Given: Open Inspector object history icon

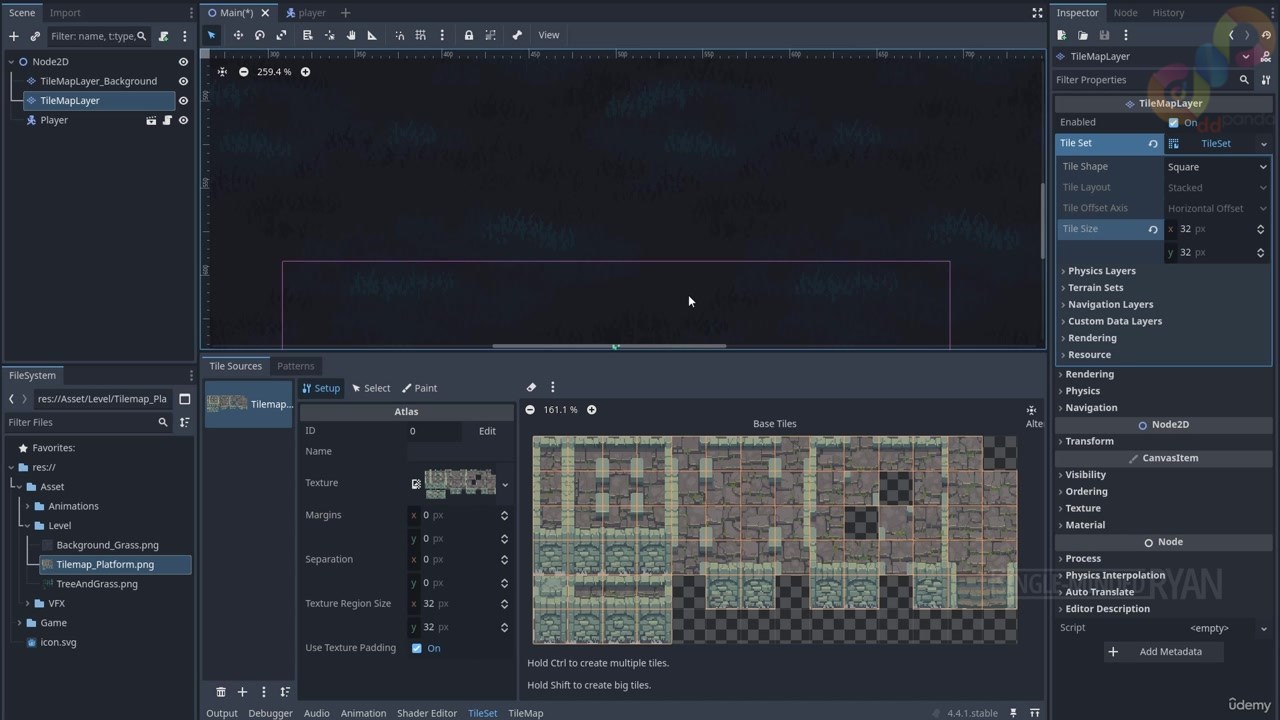Looking at the screenshot, I should tap(1266, 35).
